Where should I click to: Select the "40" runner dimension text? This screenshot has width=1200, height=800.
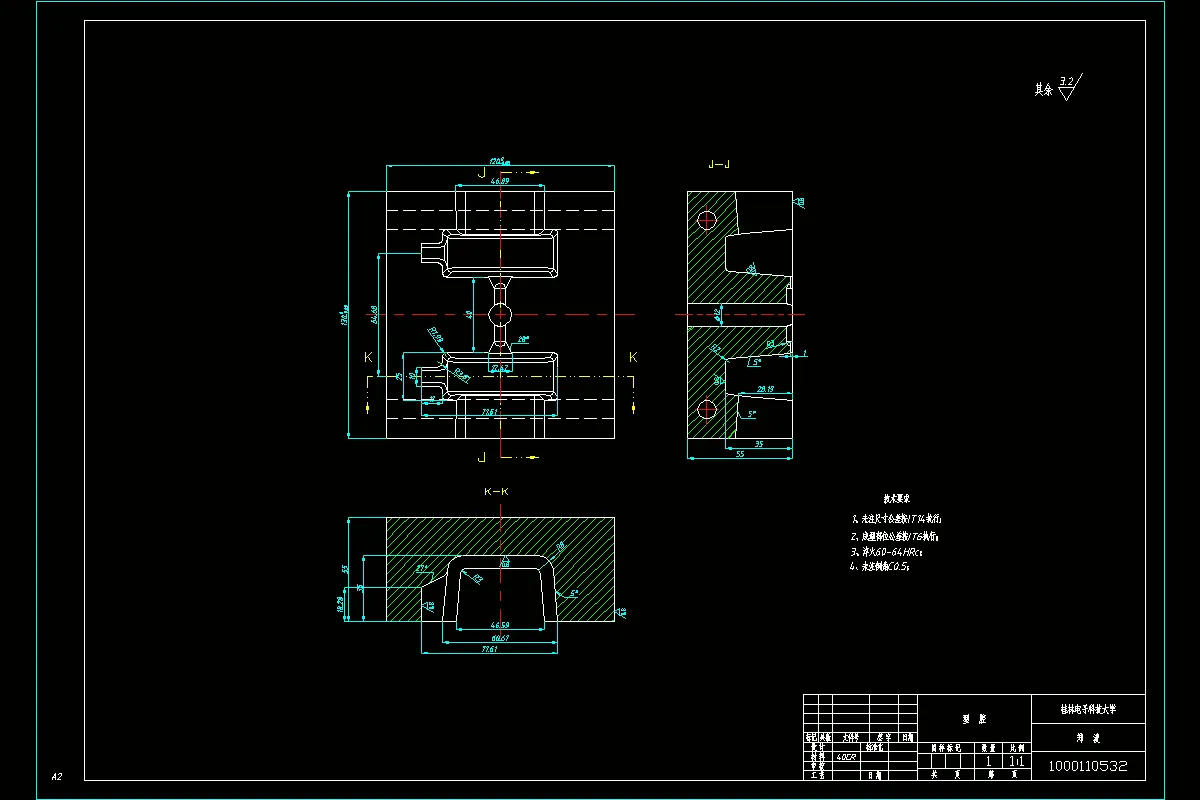[470, 314]
